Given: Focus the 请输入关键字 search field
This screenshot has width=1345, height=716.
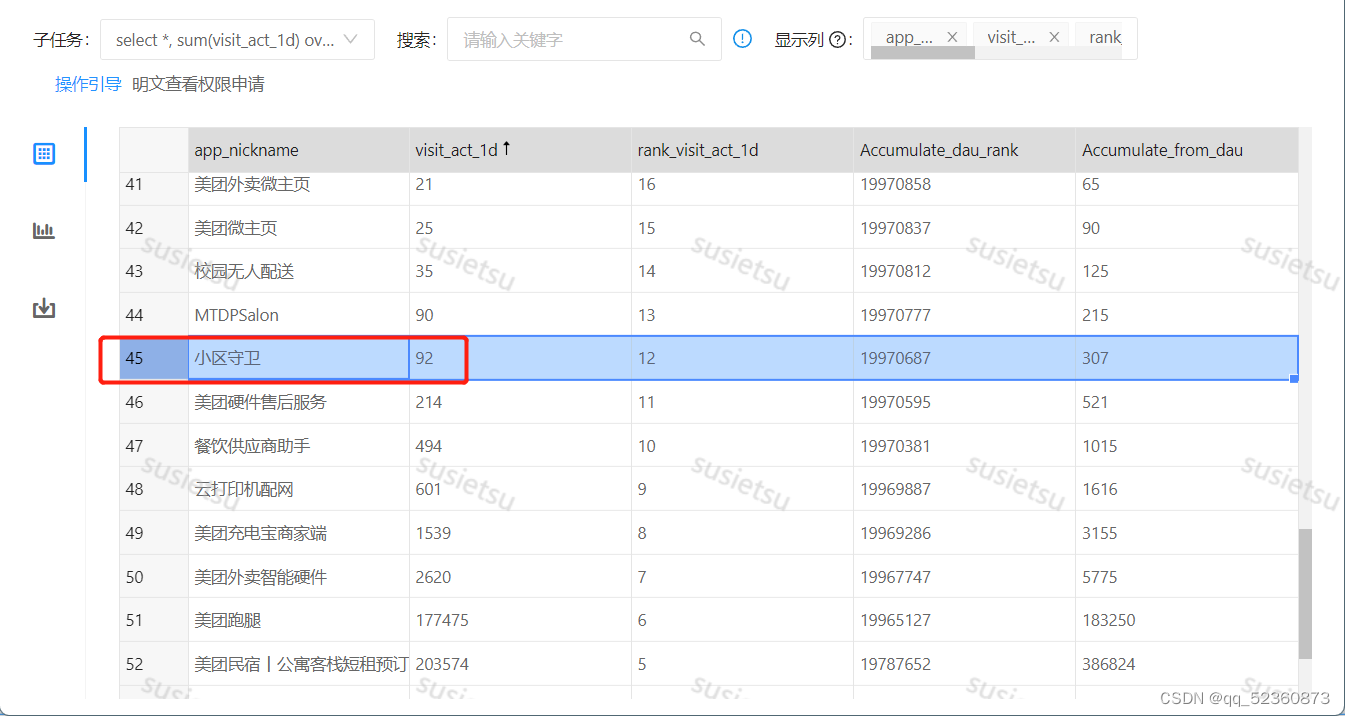Looking at the screenshot, I should 584,39.
